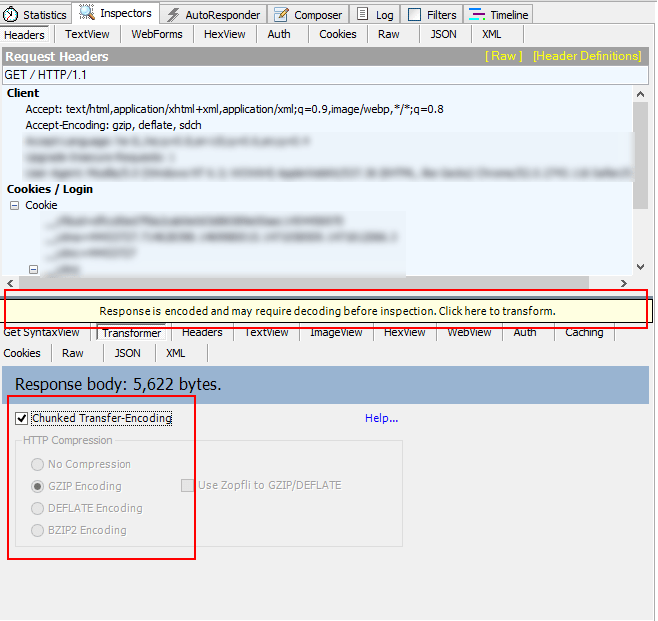Open the response TextView tab
Viewport: 658px width, 621px height.
tap(266, 332)
